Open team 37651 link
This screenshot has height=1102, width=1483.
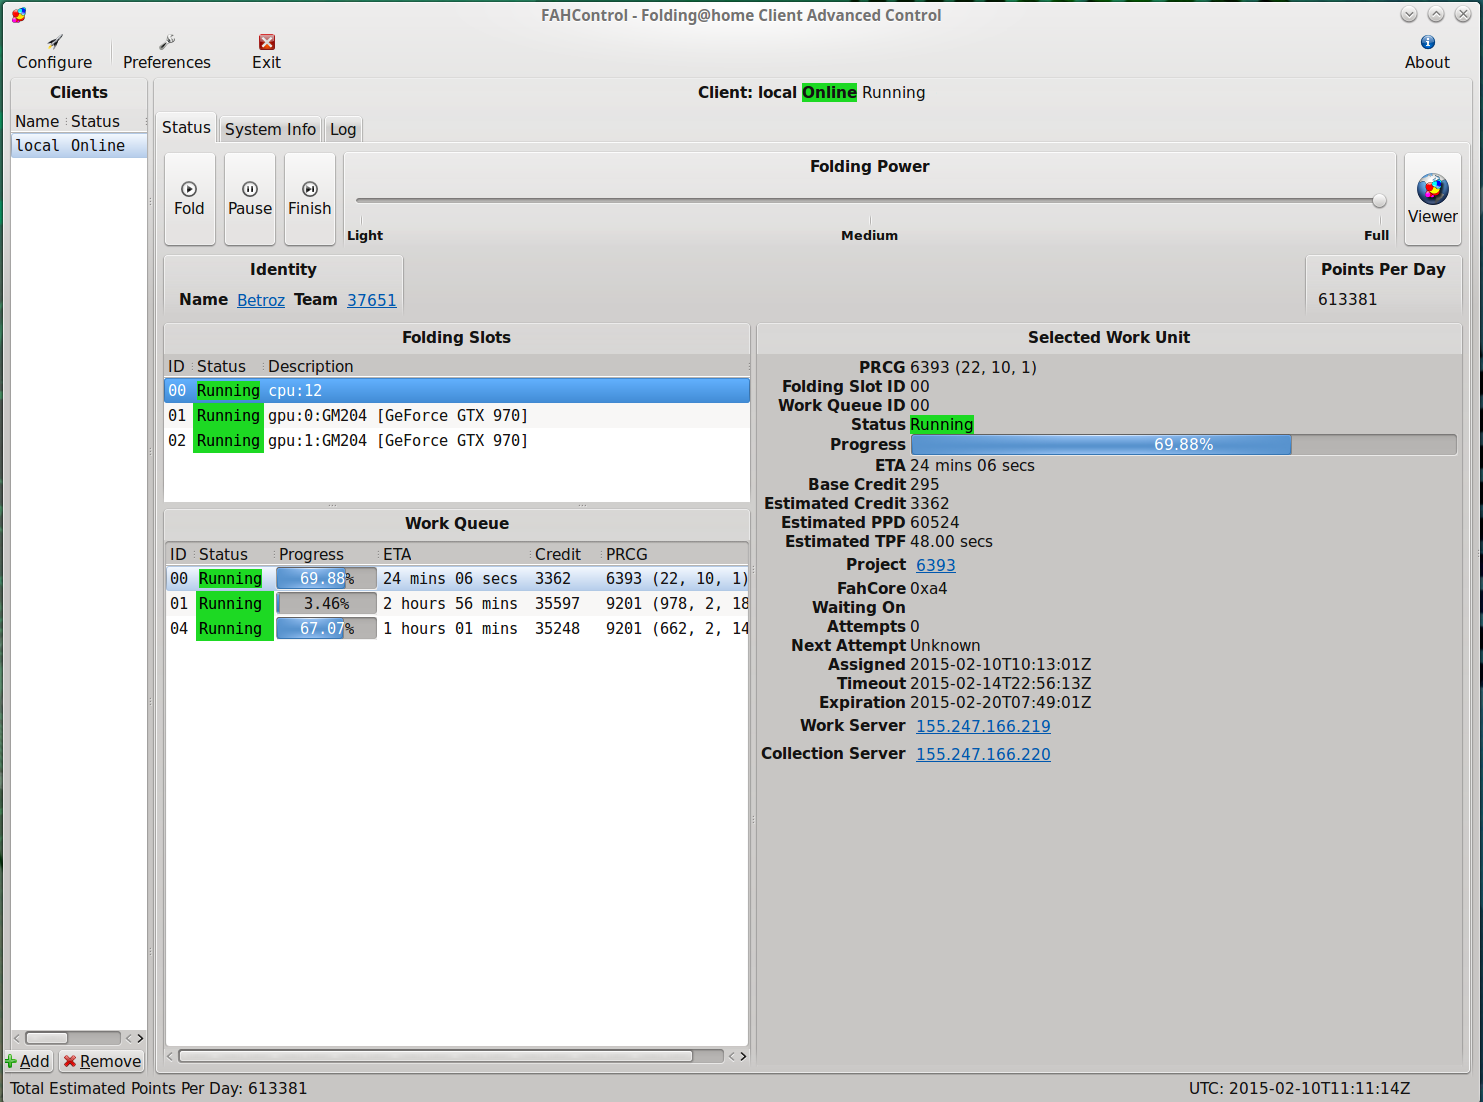tap(372, 300)
